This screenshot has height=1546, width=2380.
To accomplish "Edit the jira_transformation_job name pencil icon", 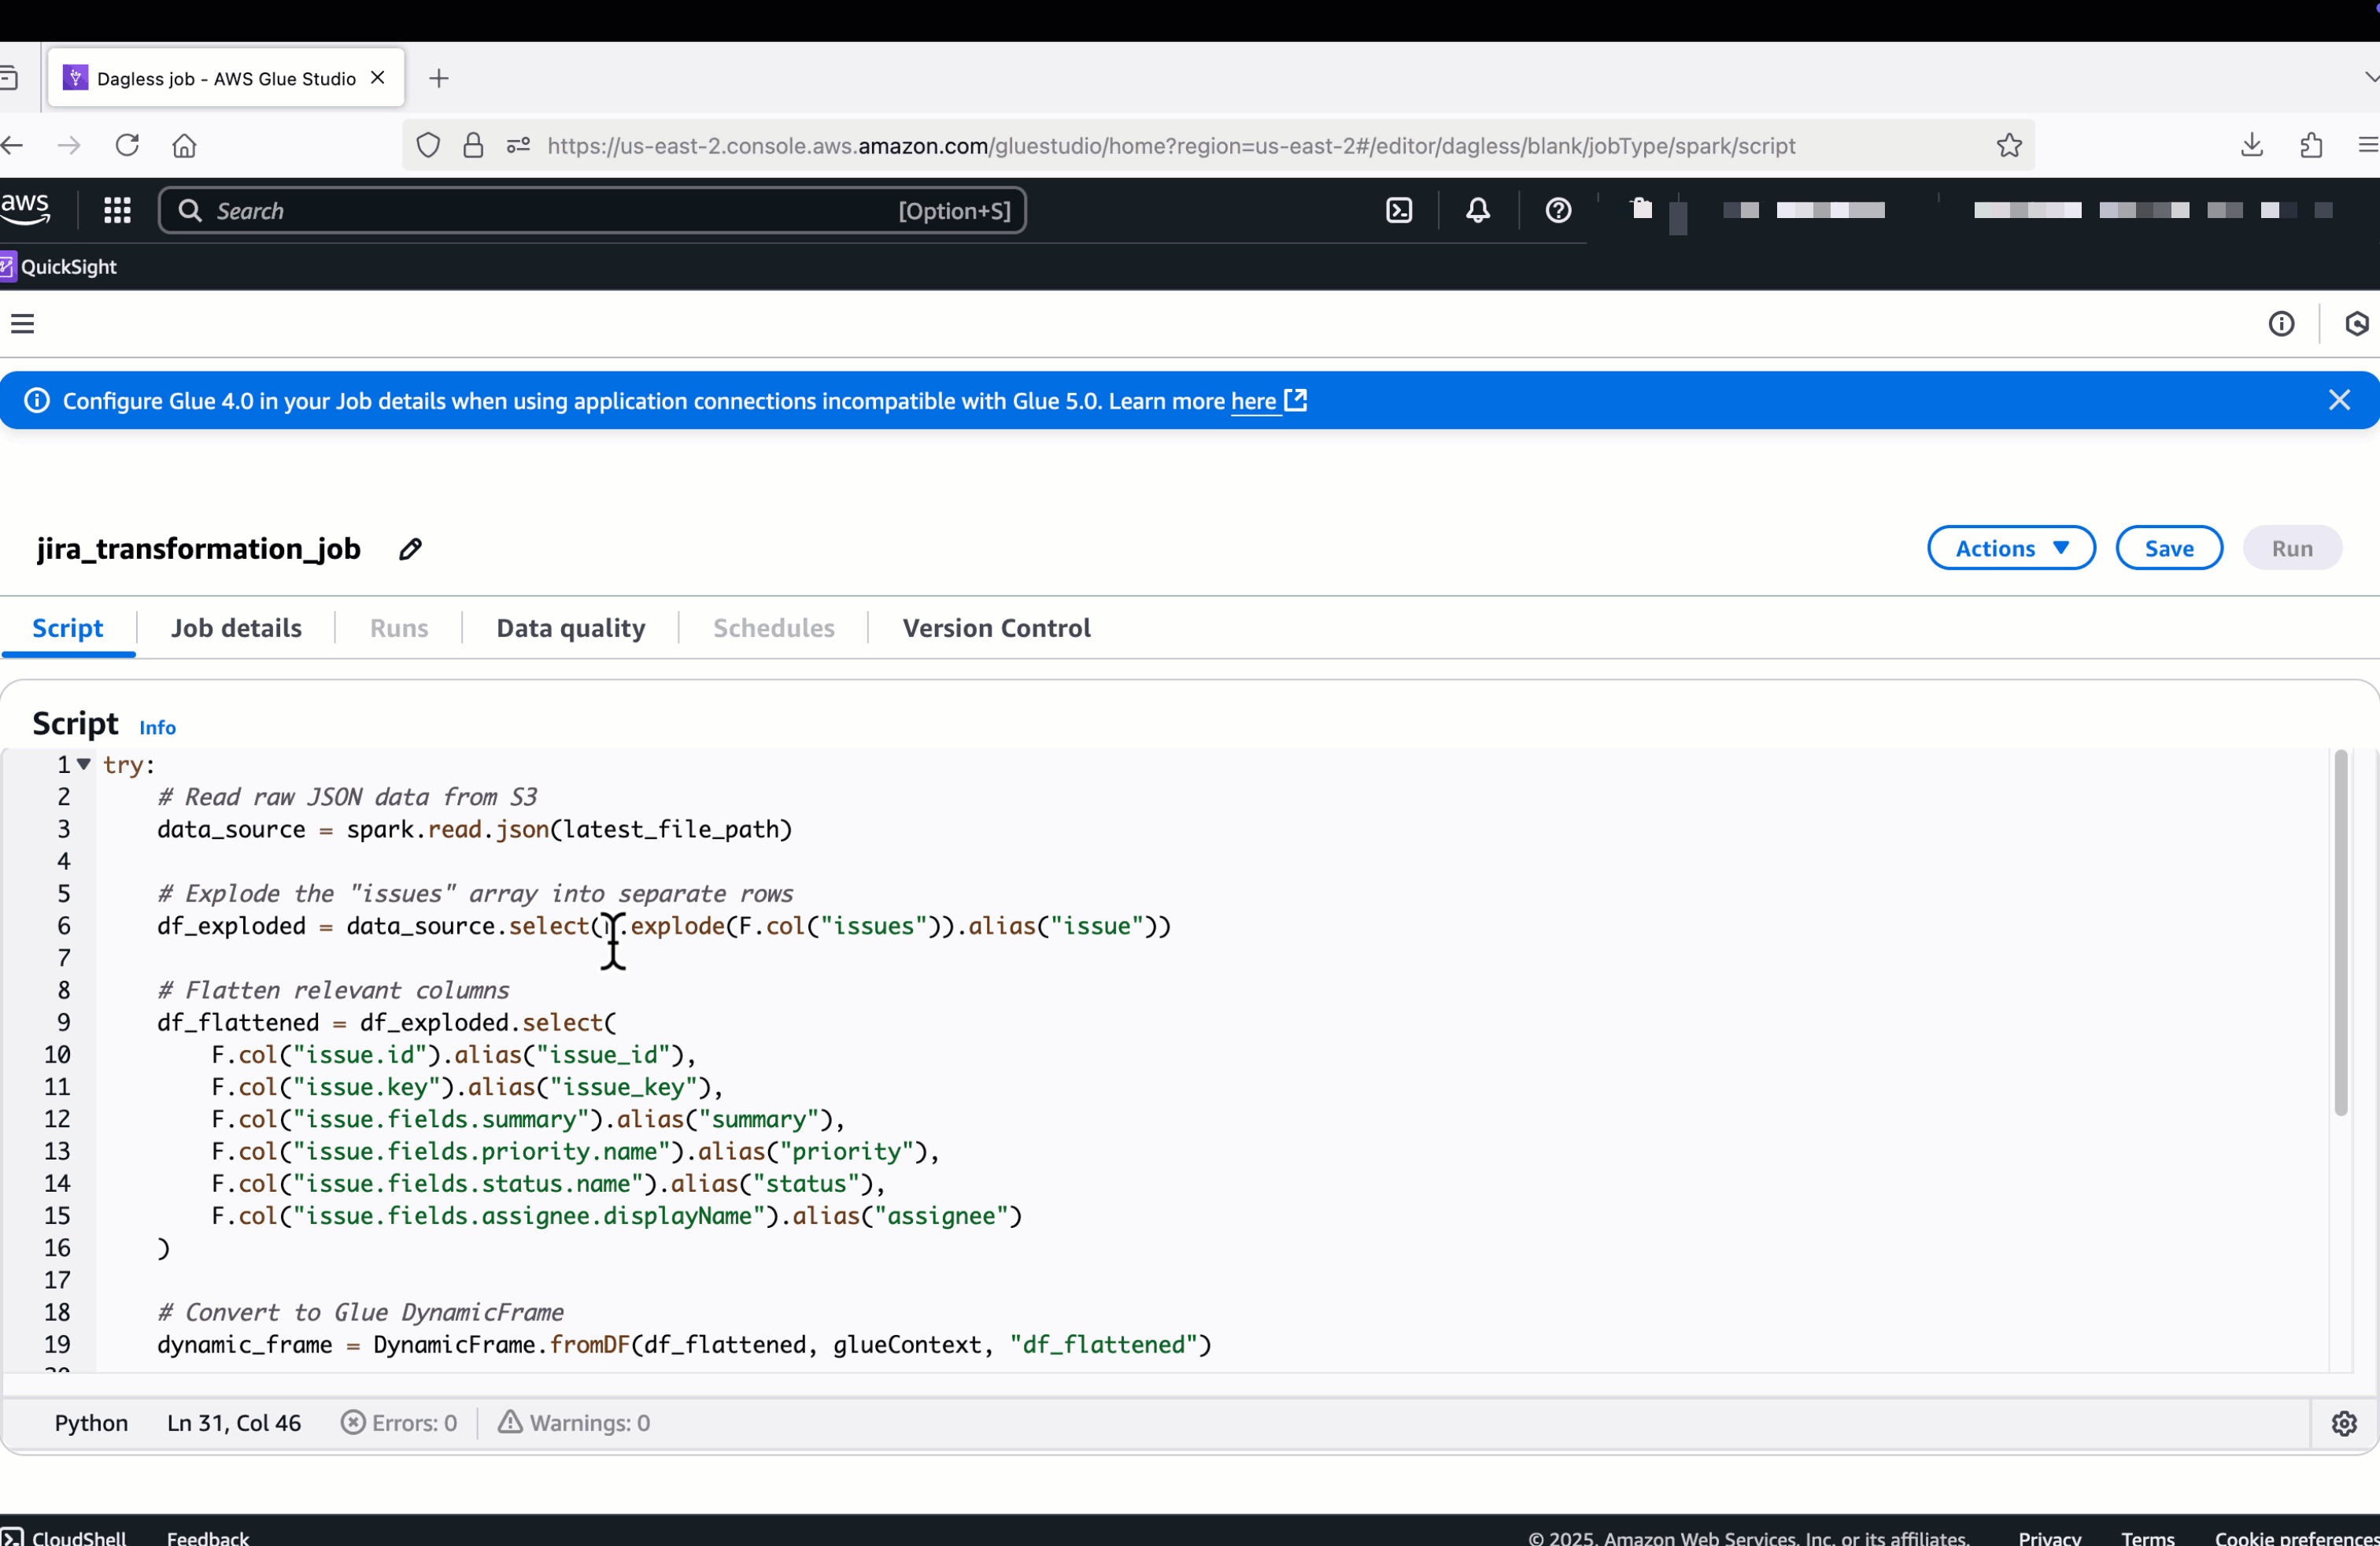I will 410,549.
